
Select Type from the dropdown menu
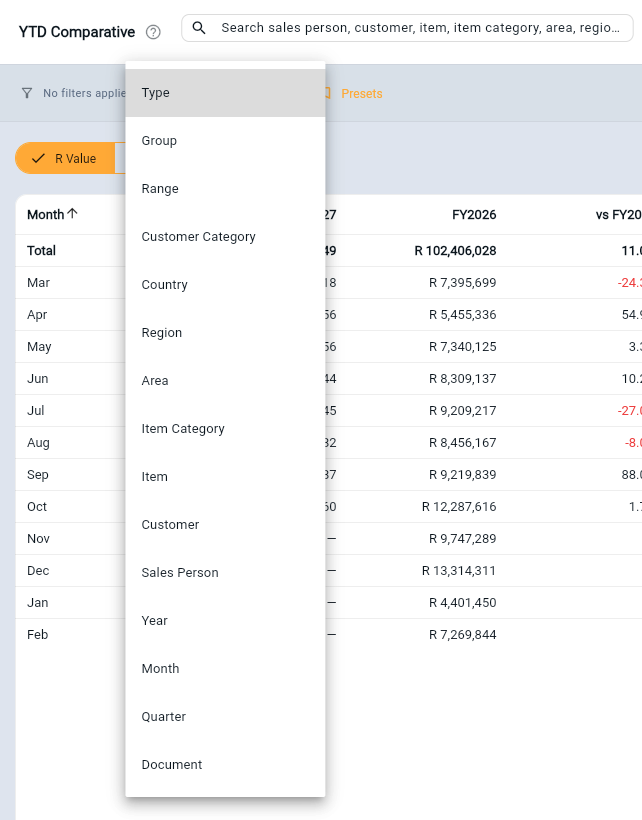point(225,93)
